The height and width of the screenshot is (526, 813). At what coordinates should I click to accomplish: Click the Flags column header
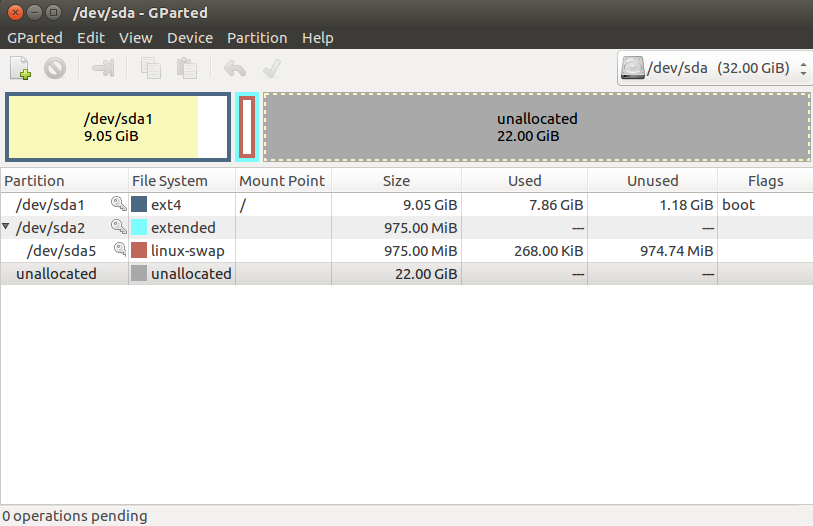coord(765,181)
